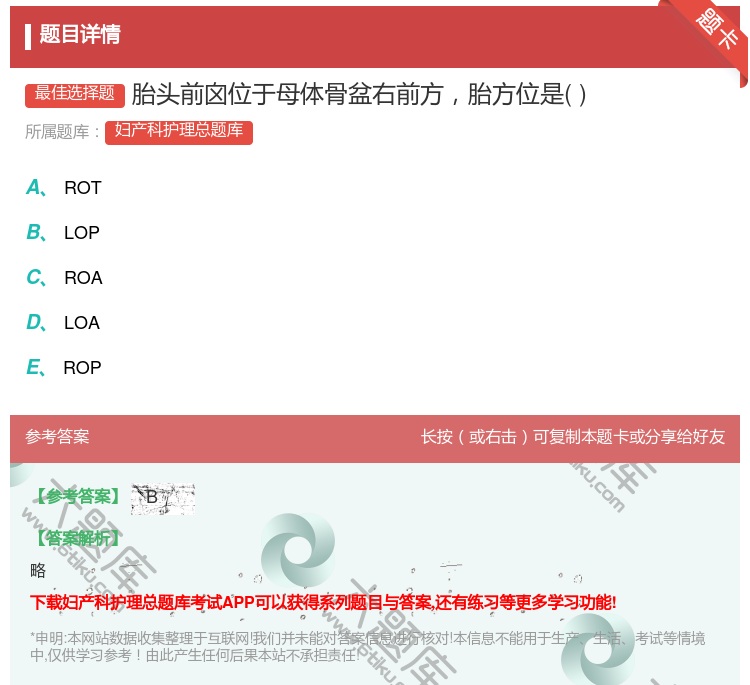Screen dimensions: 750x685
Task: Click the 题目详情 header title
Action: [80, 34]
